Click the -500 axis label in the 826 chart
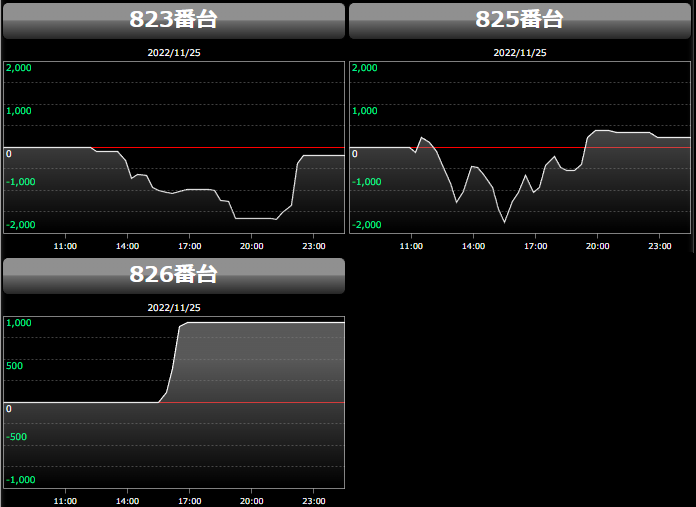 [18, 437]
